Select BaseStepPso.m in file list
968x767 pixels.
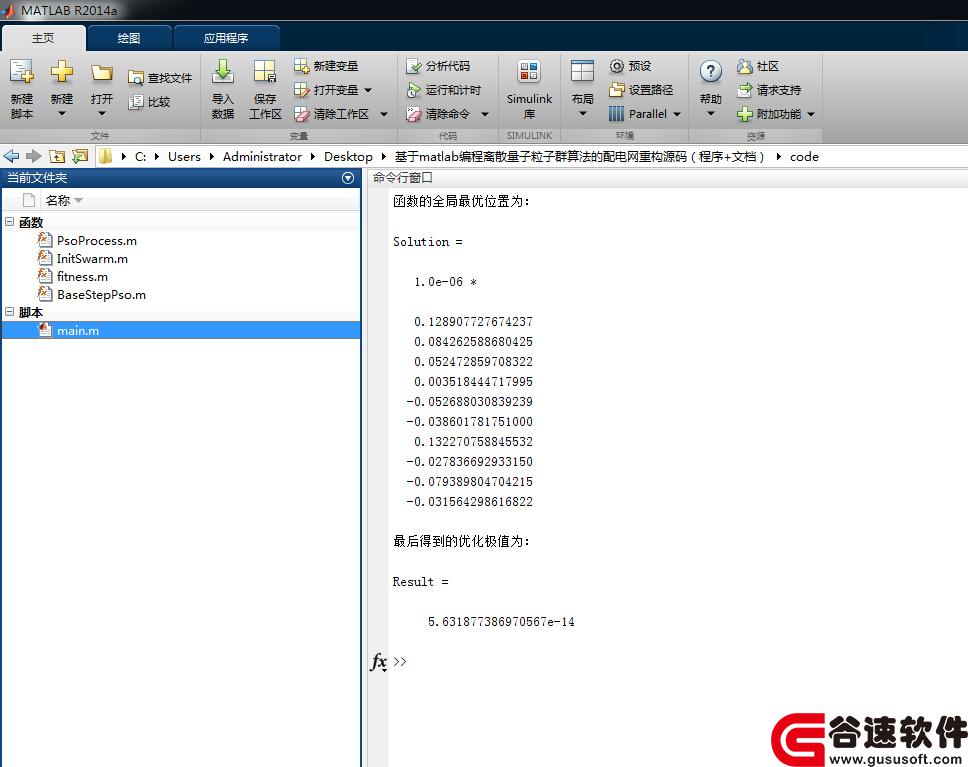pos(101,295)
